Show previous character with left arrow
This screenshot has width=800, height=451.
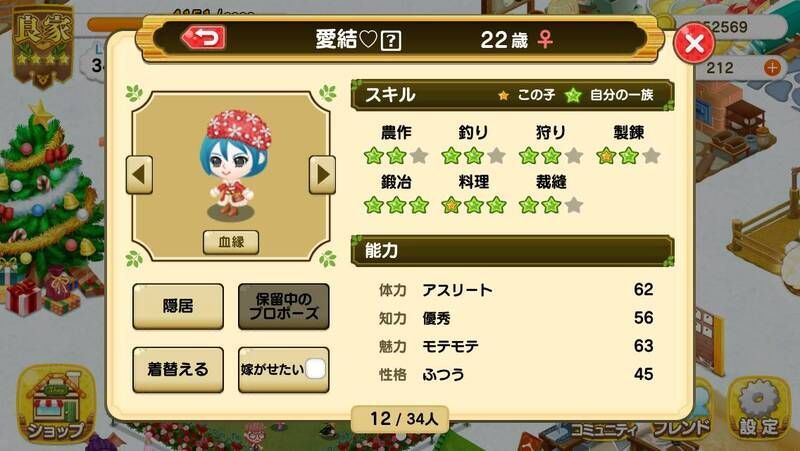[139, 175]
